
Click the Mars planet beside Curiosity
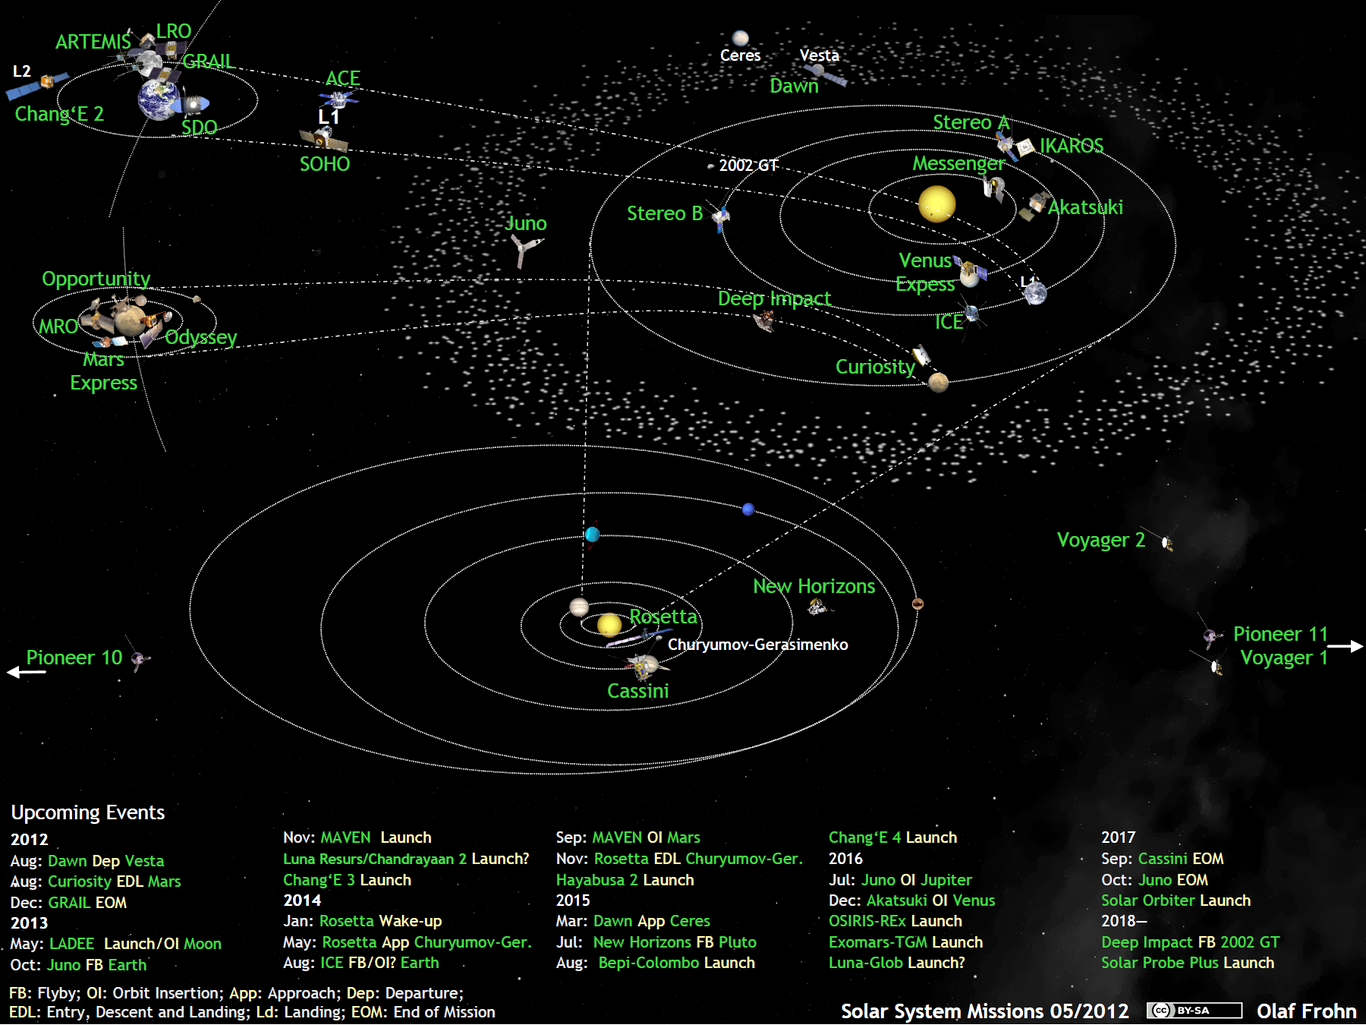click(x=938, y=381)
